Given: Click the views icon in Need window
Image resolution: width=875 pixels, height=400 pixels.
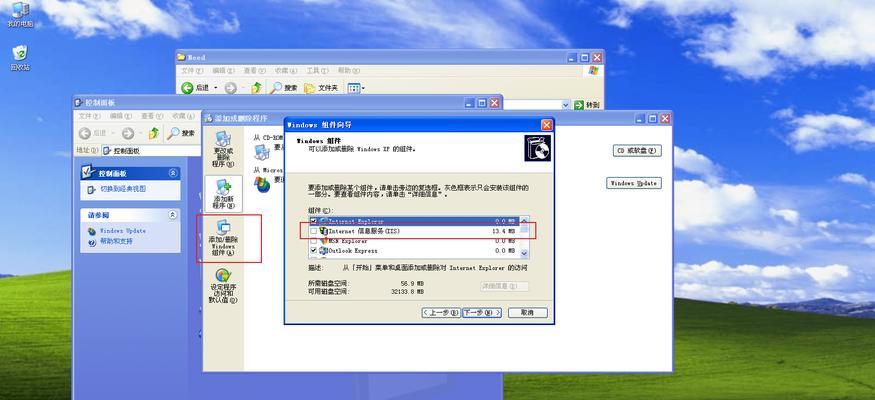Looking at the screenshot, I should click(353, 88).
